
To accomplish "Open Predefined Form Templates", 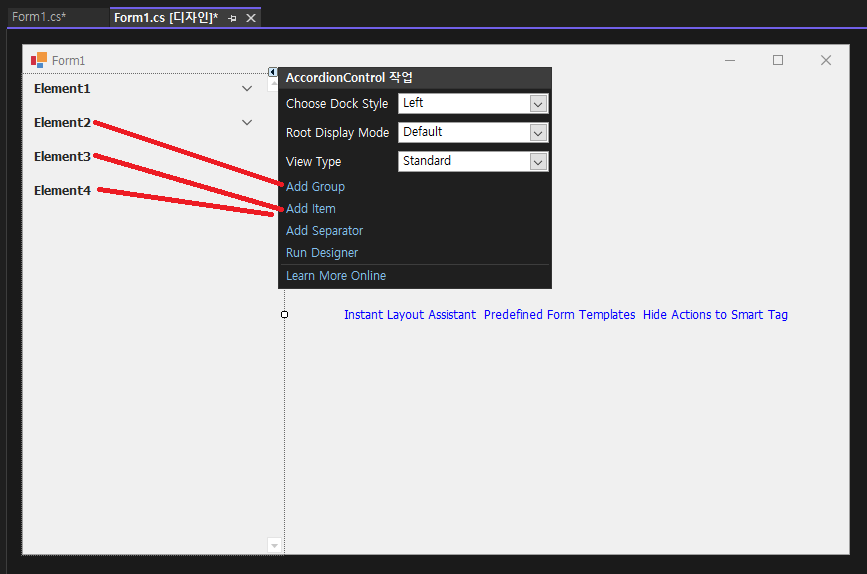I will click(x=560, y=315).
